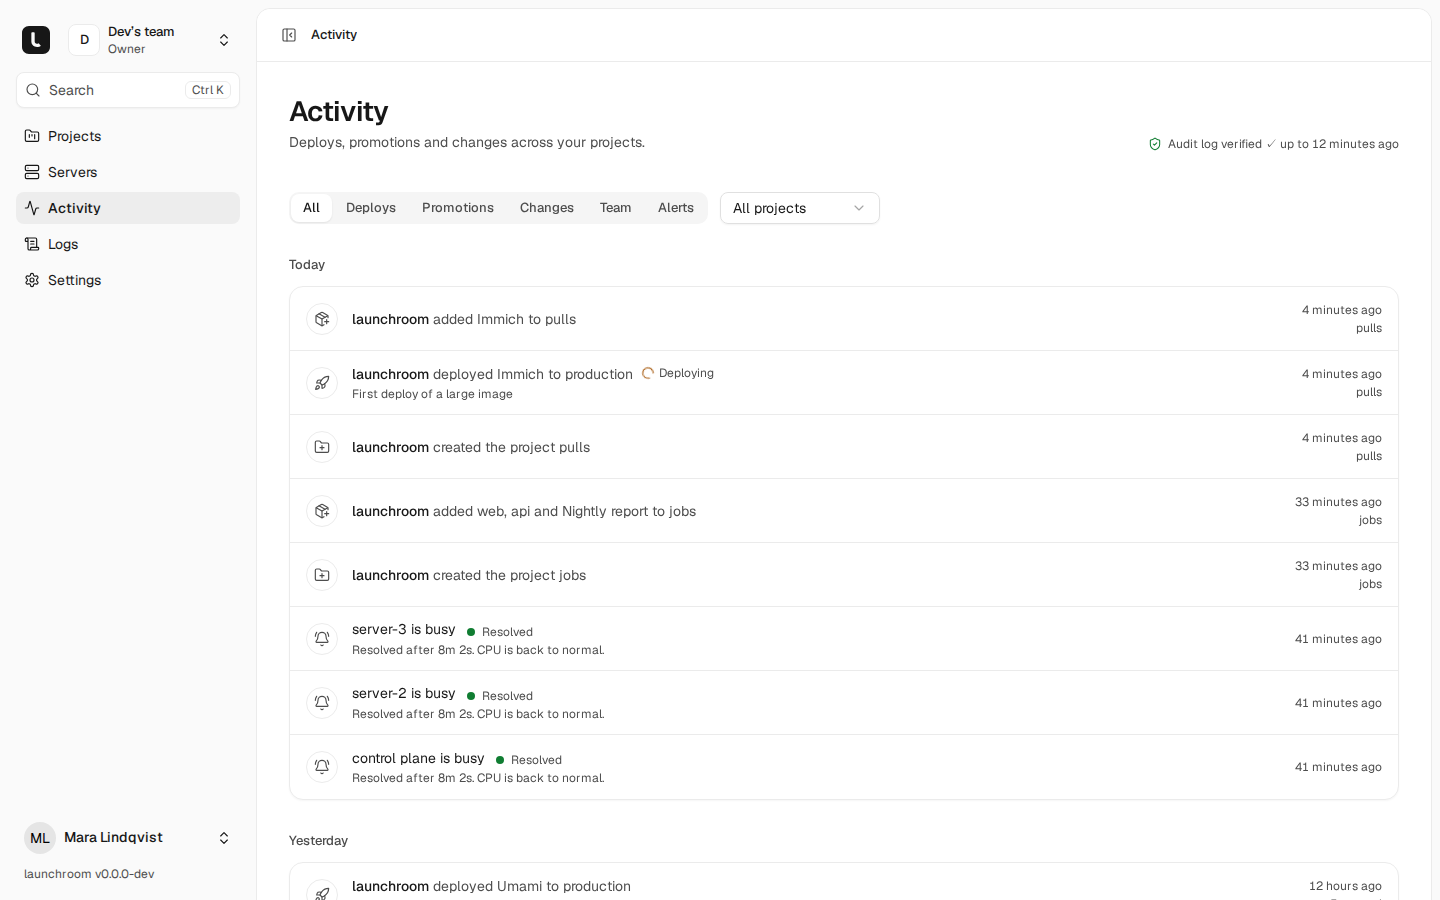Open Settings in the sidebar

pyautogui.click(x=128, y=280)
